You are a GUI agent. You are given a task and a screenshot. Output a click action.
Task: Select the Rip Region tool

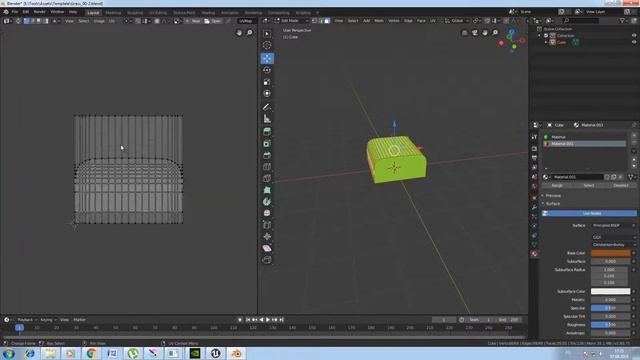(267, 260)
